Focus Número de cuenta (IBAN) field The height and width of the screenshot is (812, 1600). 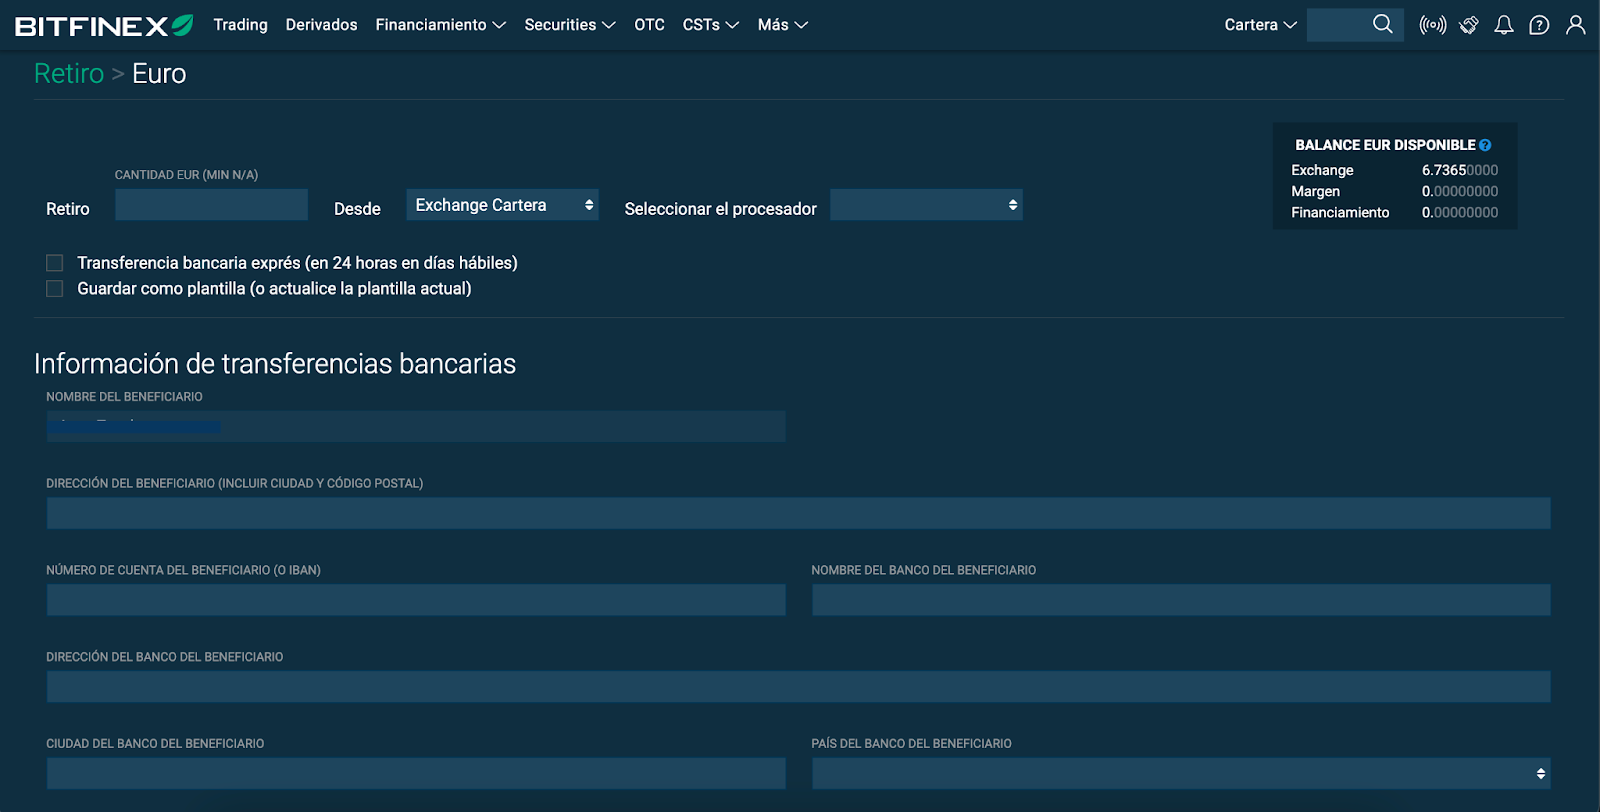click(416, 600)
